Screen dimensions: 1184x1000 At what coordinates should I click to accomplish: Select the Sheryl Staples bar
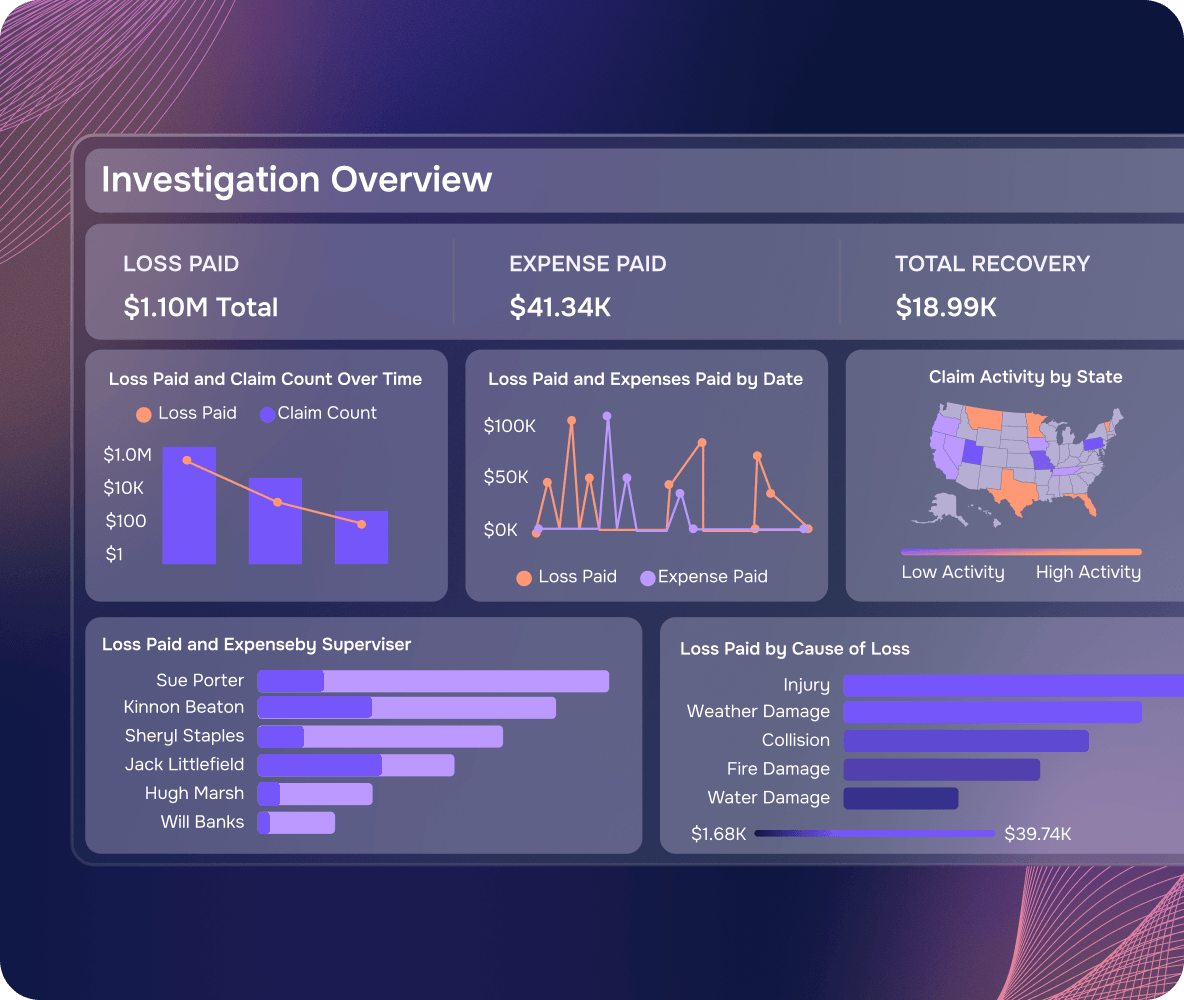pyautogui.click(x=380, y=736)
